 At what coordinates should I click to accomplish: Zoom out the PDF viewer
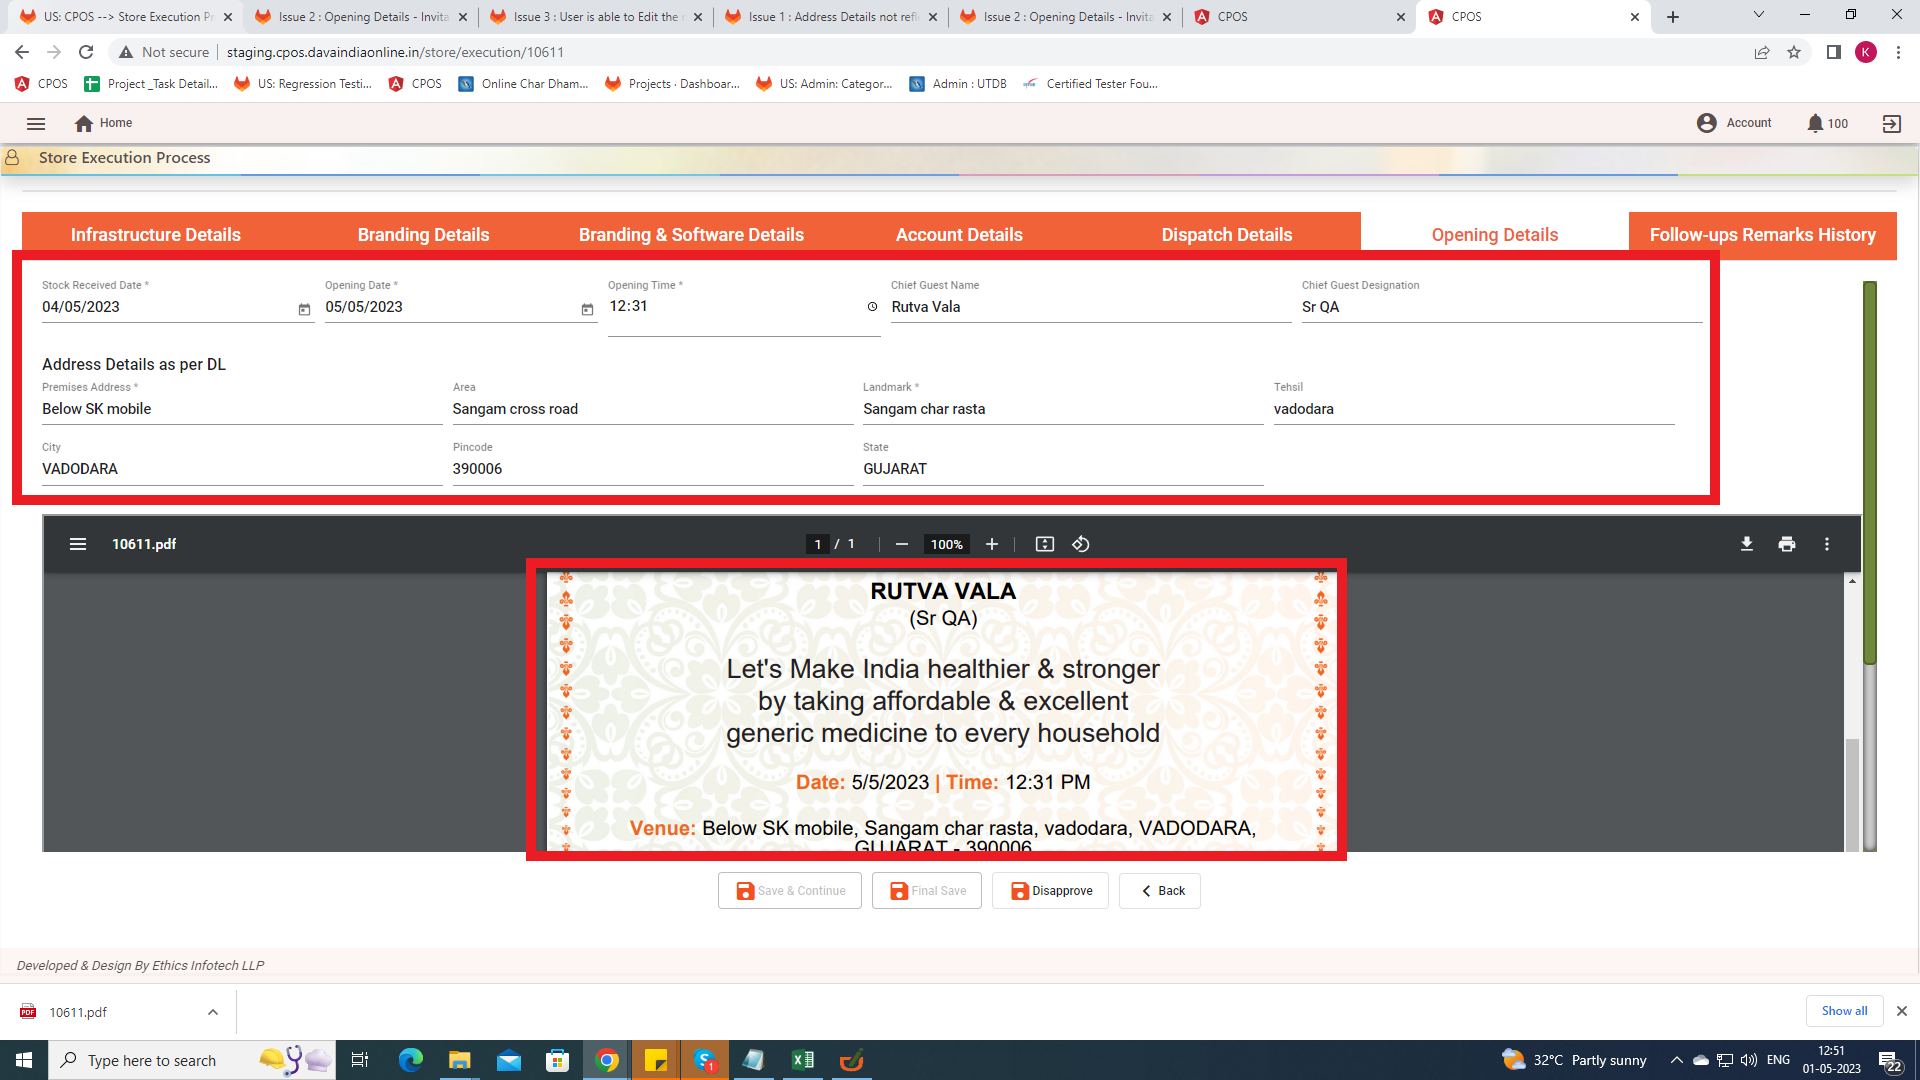pos(901,544)
